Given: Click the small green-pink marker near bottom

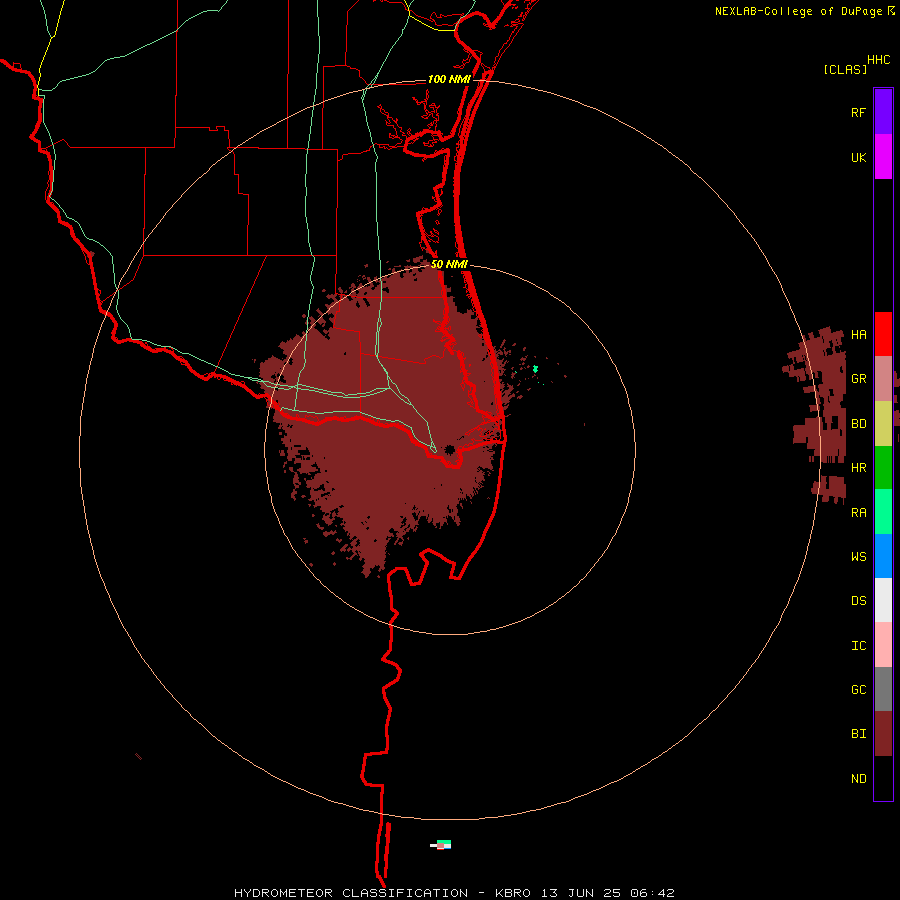Looking at the screenshot, I should (441, 844).
